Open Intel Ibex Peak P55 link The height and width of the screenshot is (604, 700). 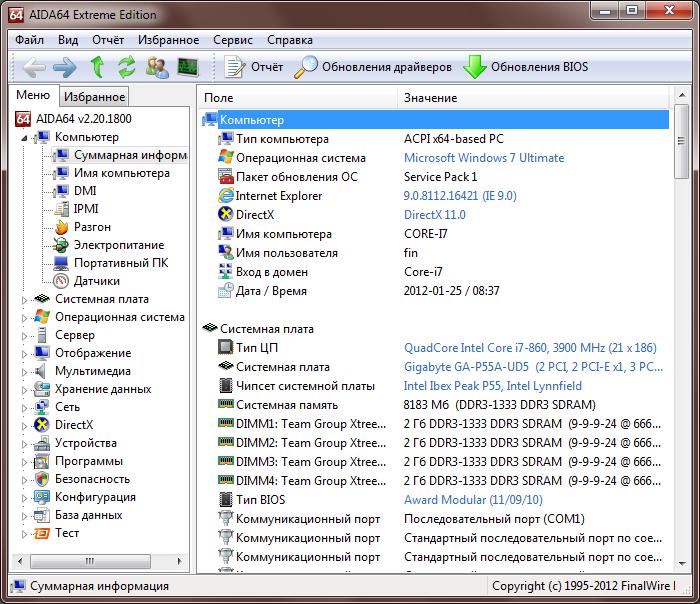[493, 386]
